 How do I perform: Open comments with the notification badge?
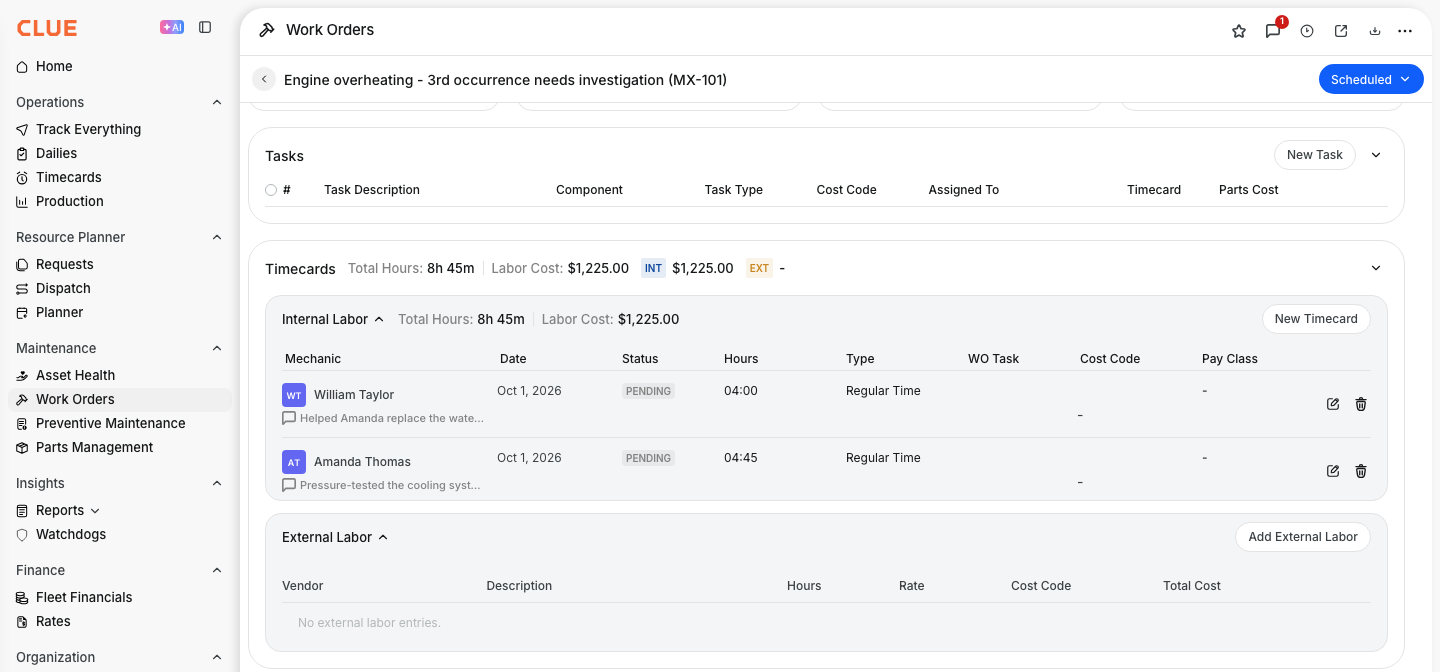point(1273,31)
